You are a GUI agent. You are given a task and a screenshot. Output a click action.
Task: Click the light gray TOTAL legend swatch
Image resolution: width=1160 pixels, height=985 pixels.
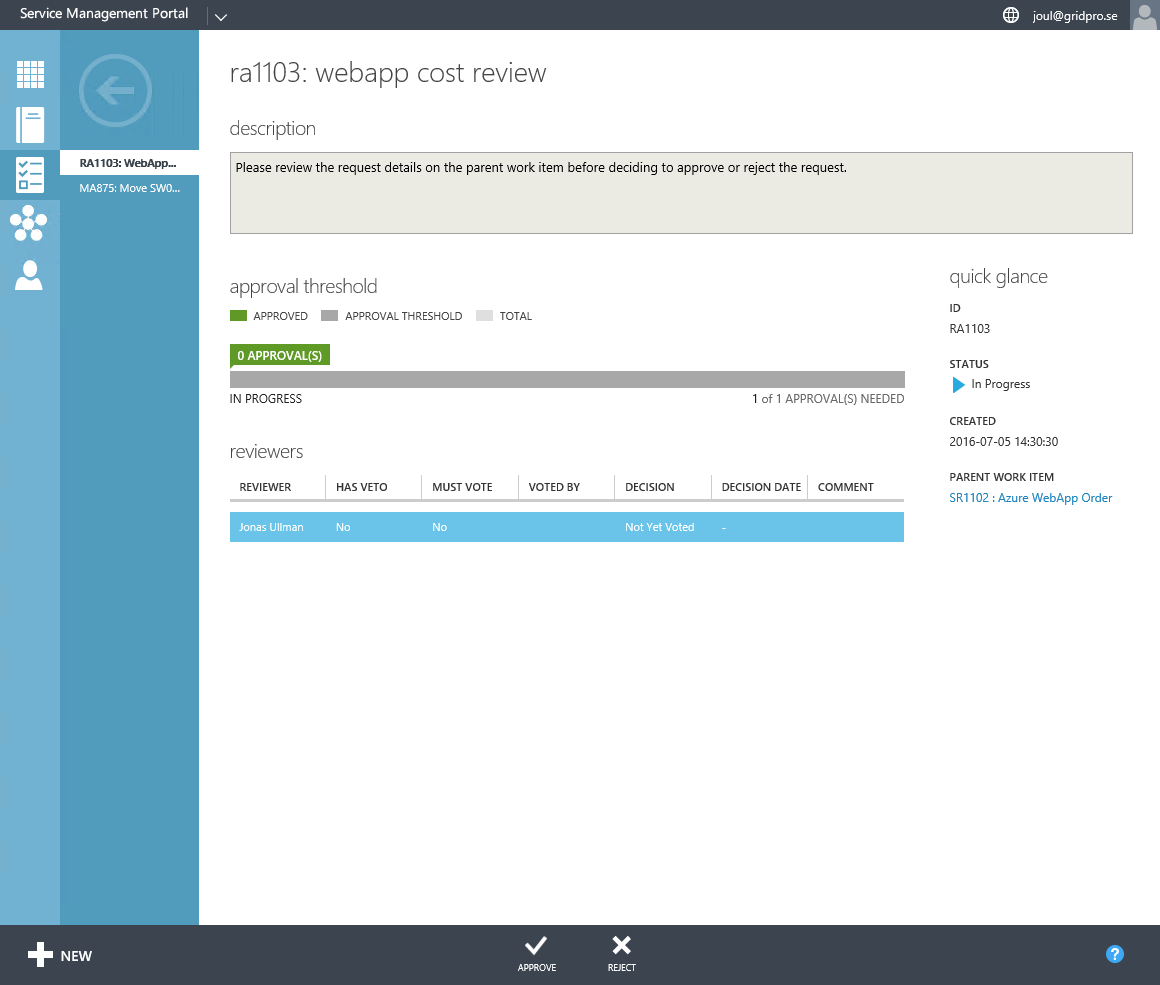click(x=485, y=316)
